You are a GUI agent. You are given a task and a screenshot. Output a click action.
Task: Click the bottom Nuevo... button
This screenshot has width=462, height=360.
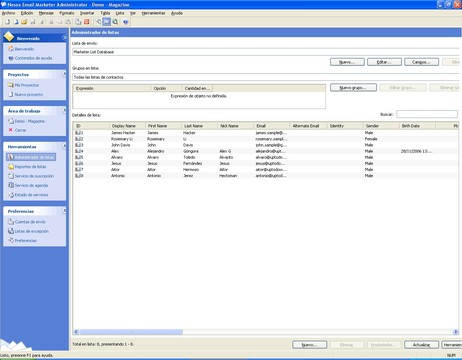(309, 345)
